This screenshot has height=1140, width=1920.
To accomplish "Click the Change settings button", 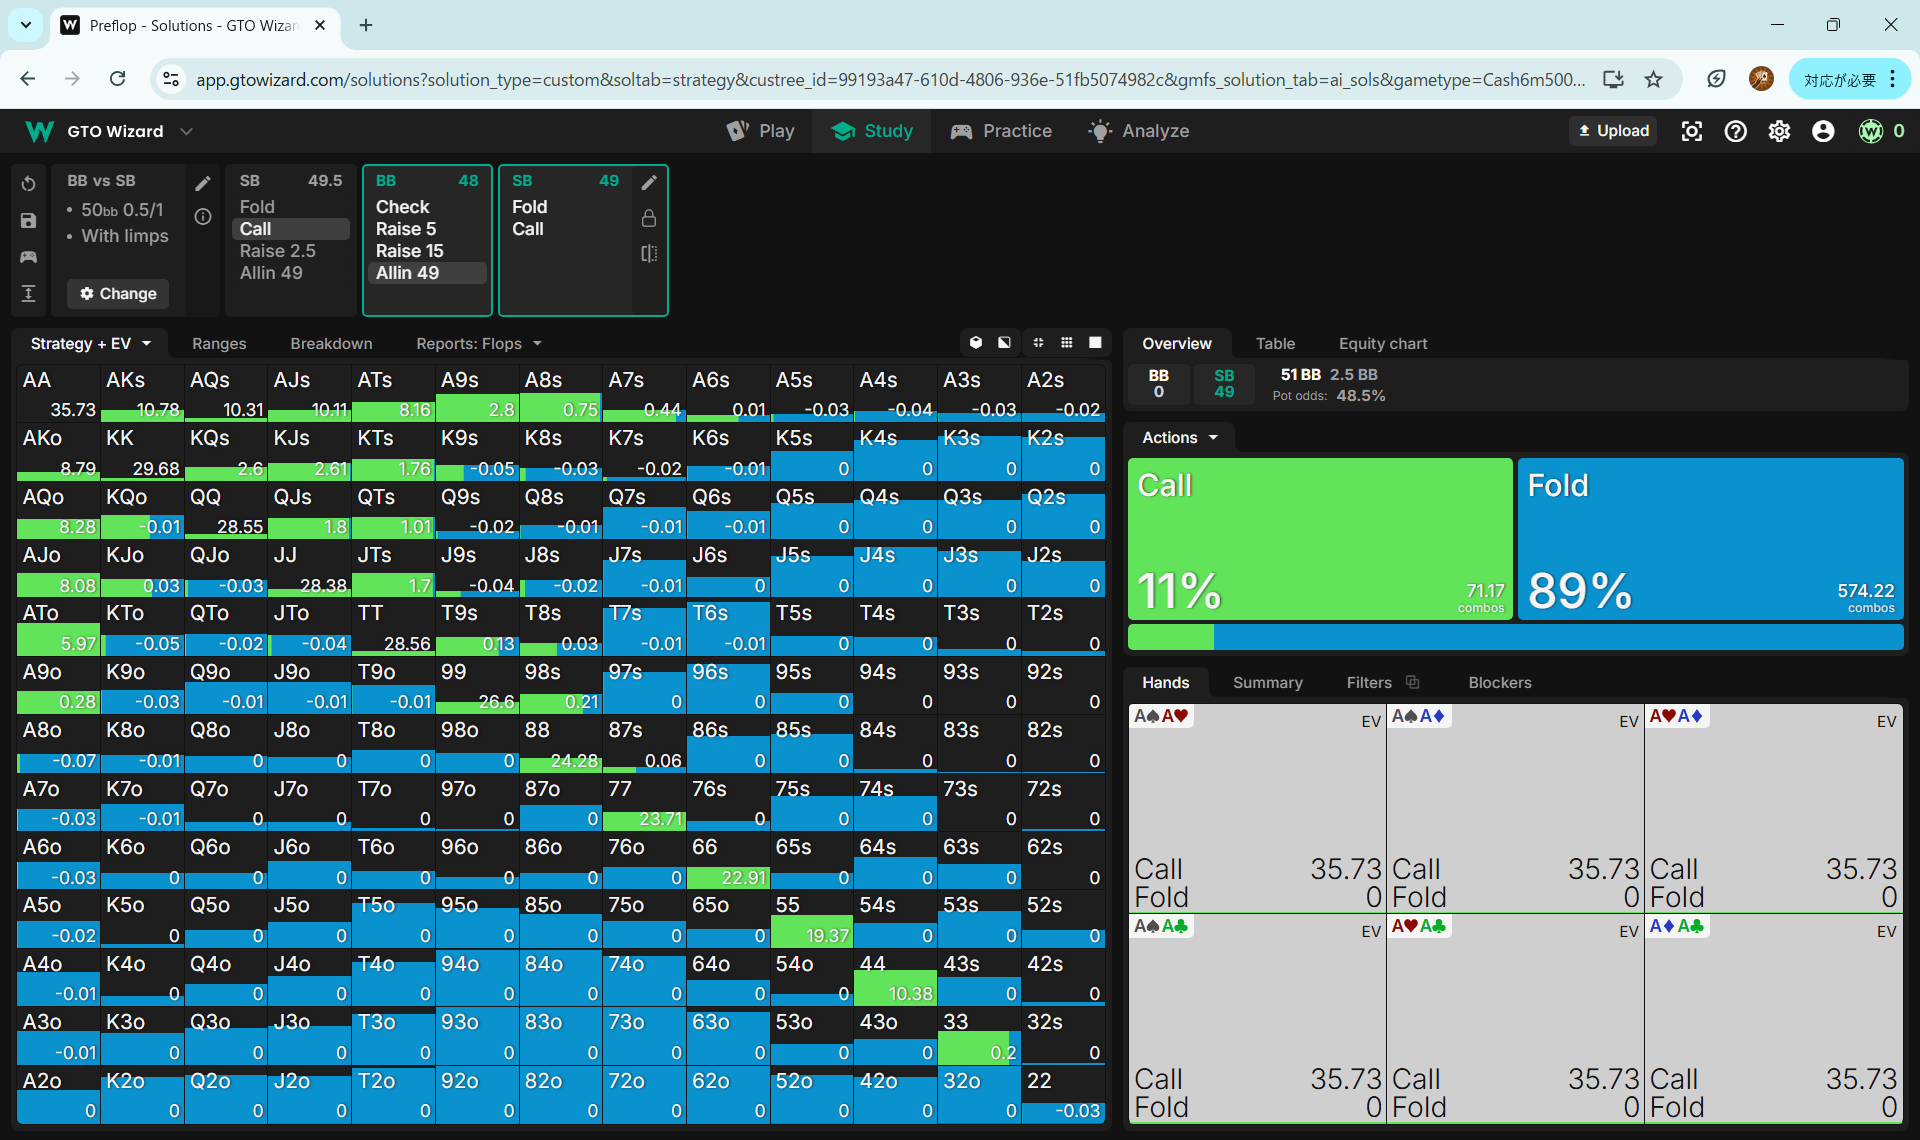I will click(118, 294).
